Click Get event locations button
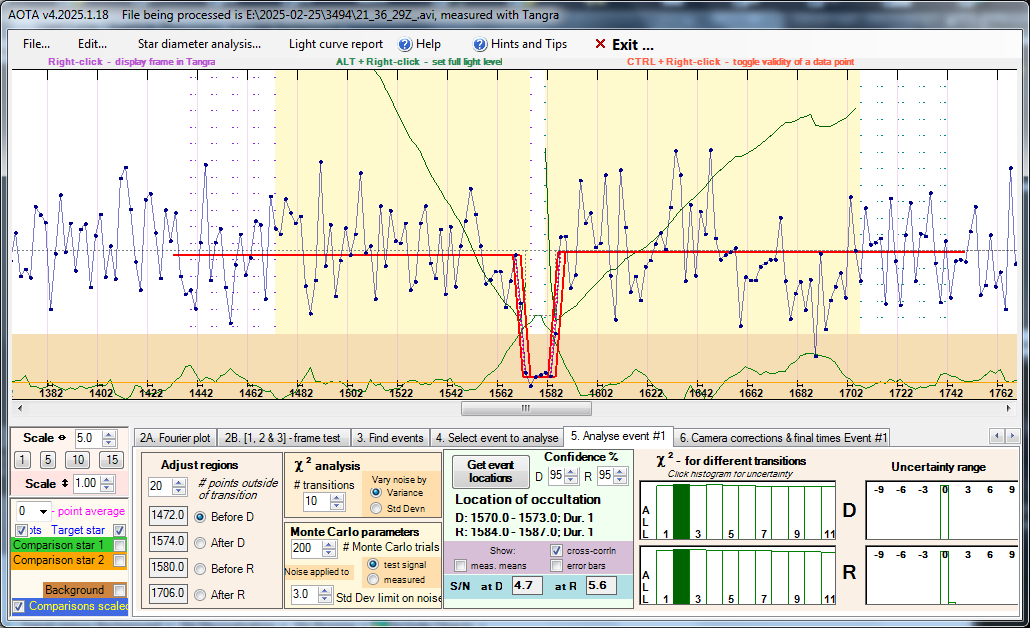Image resolution: width=1030 pixels, height=628 pixels. (490, 471)
